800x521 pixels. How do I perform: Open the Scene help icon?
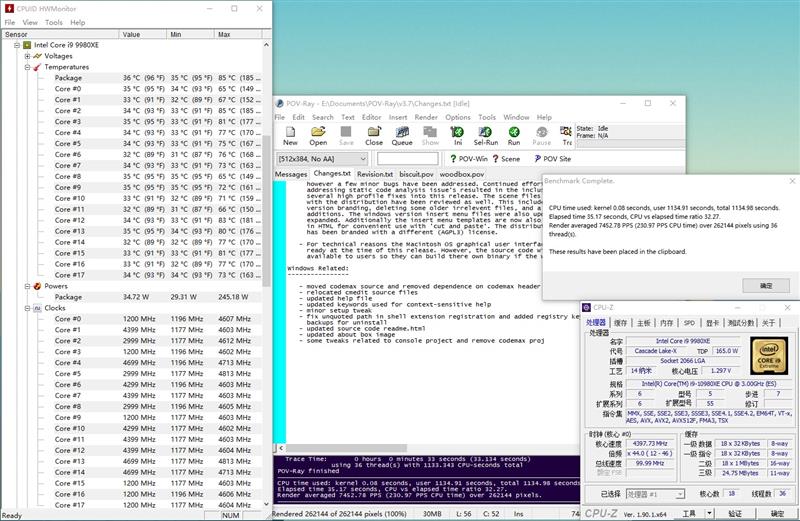[x=495, y=159]
